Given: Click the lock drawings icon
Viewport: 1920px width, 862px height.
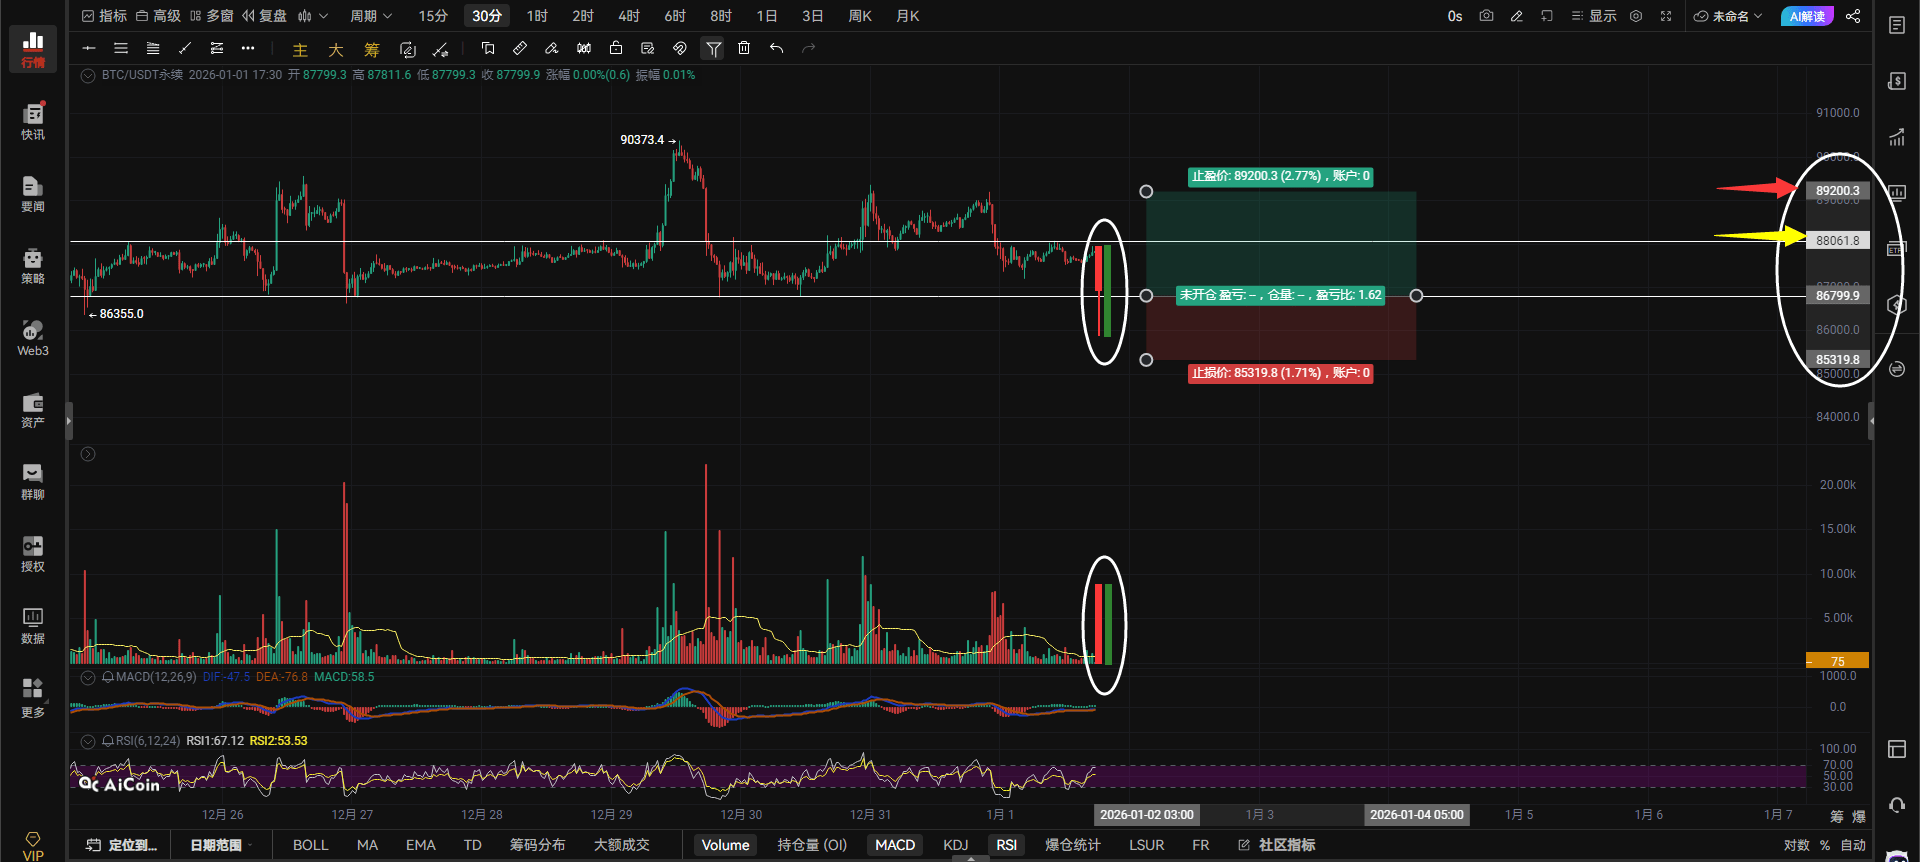Looking at the screenshot, I should tap(616, 48).
